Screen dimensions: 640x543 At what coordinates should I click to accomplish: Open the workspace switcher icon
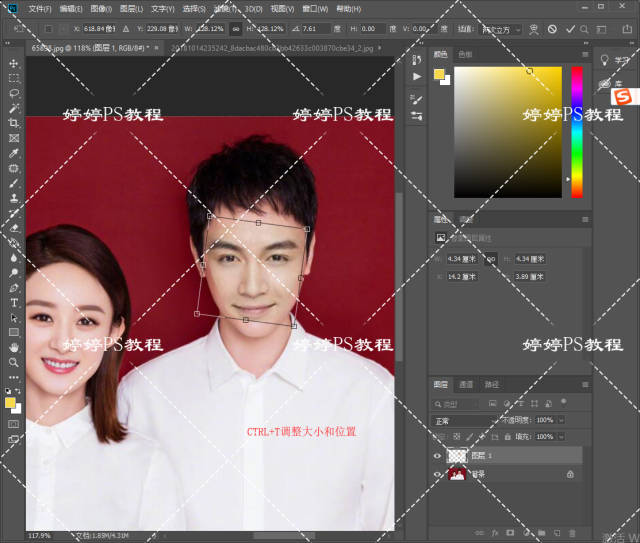(x=601, y=29)
